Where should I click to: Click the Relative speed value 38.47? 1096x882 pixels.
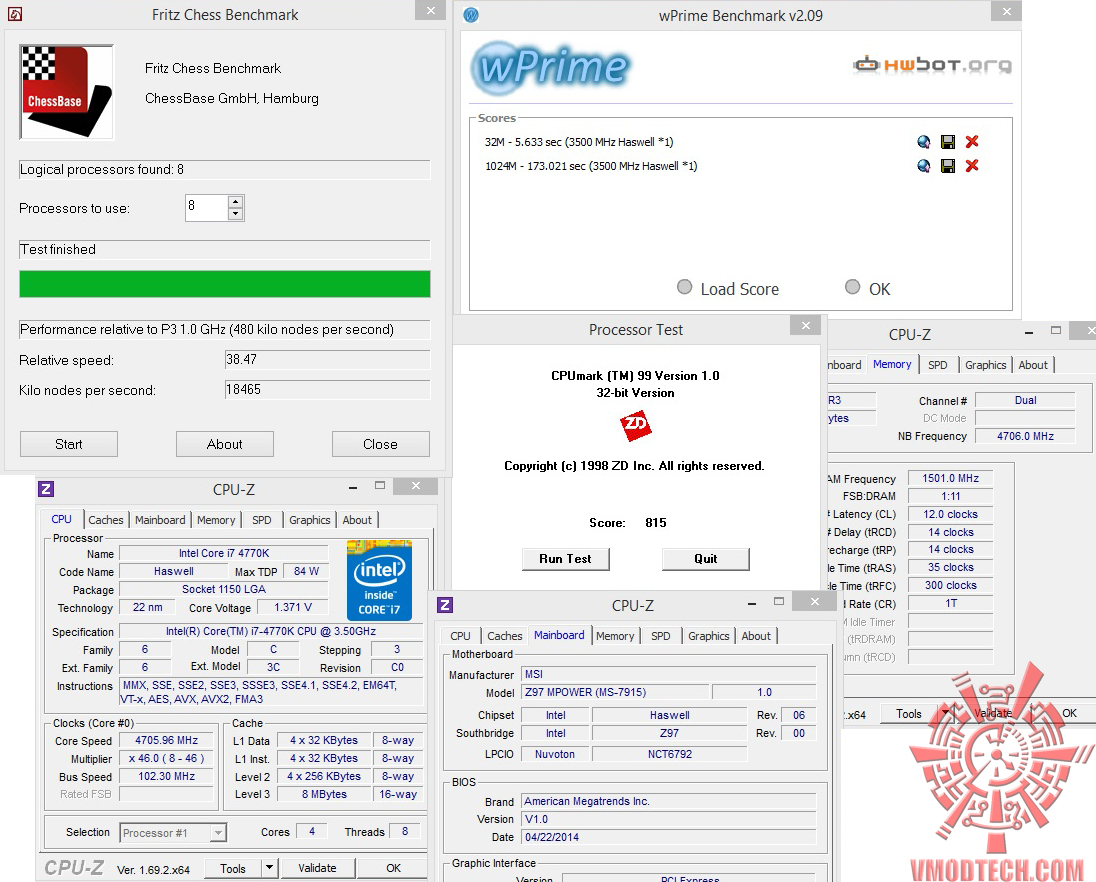pos(327,359)
